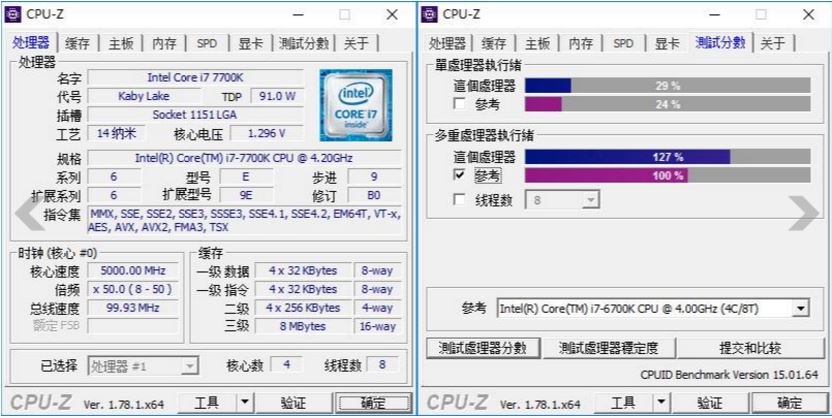Click the Intel Core i7 logo badge
Screen dimensions: 832x418
click(356, 105)
